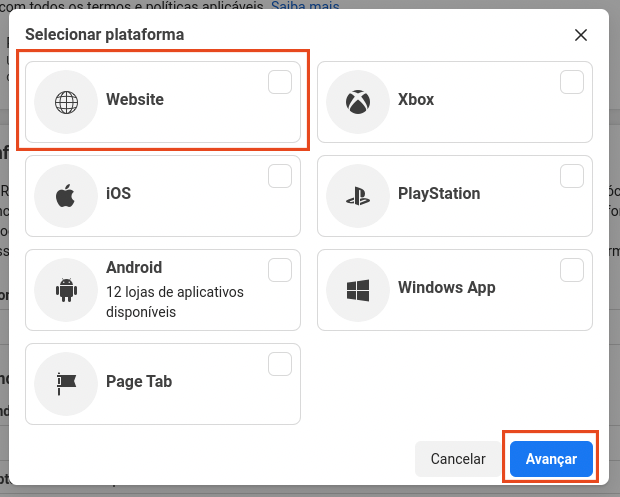Click '12 lojas de aplicativos disponíveis' text
620x497 pixels.
[x=175, y=302]
